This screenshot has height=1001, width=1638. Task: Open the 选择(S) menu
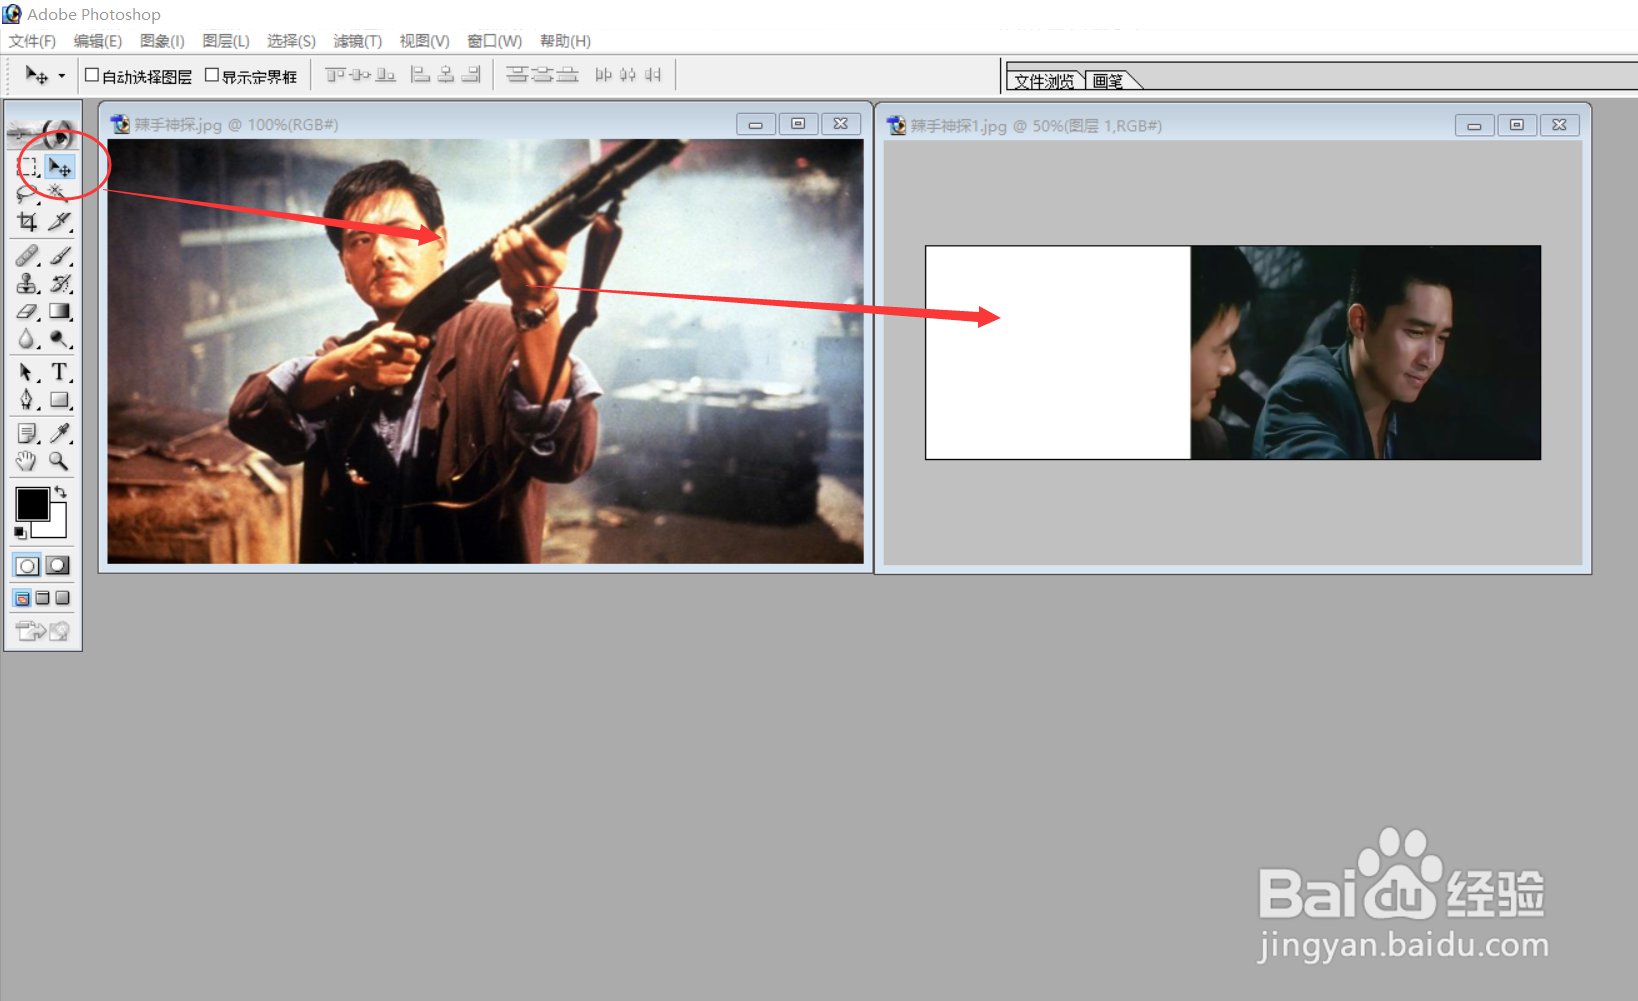click(291, 41)
